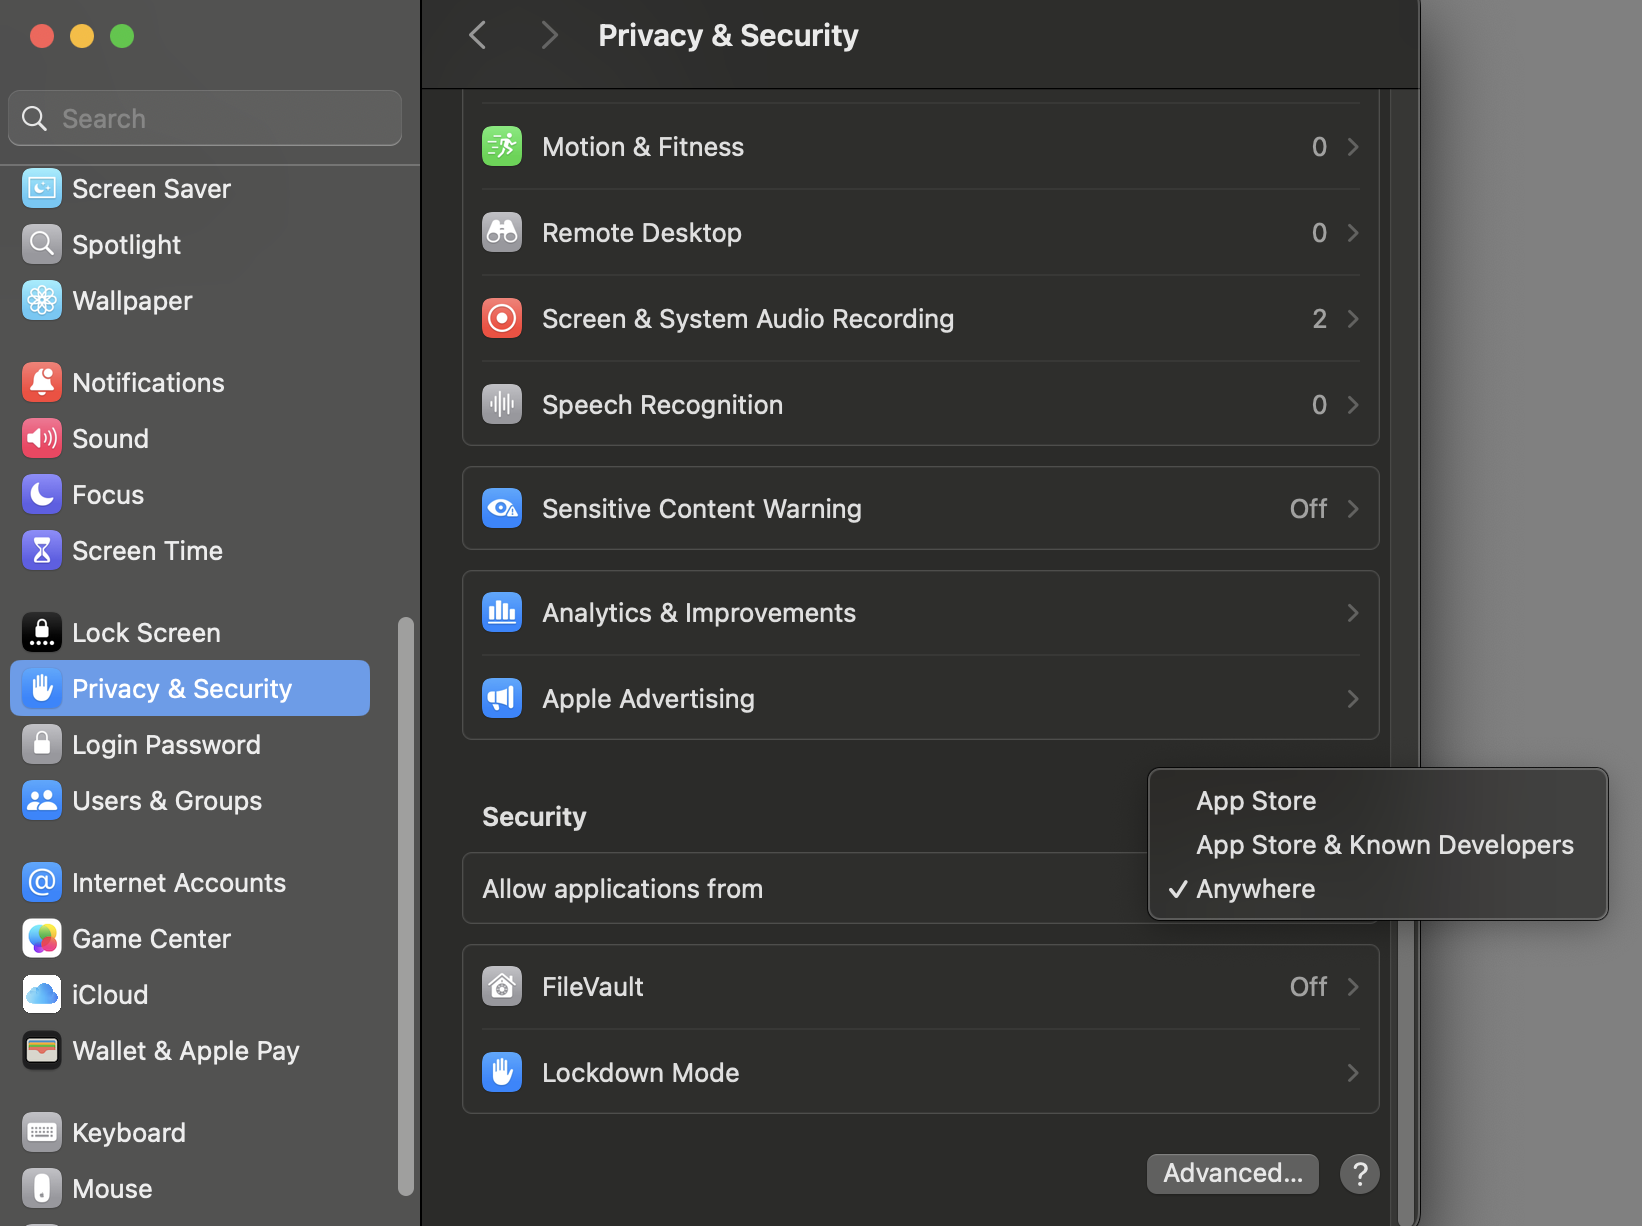Select Wallet & Apple Pay icon
The width and height of the screenshot is (1642, 1226).
click(42, 1050)
